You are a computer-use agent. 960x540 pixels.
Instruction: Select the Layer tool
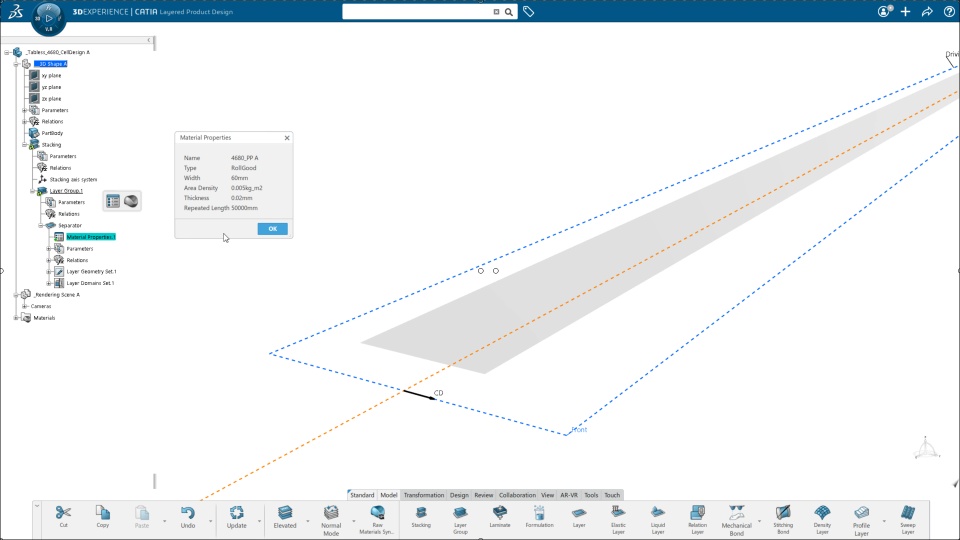pyautogui.click(x=579, y=517)
